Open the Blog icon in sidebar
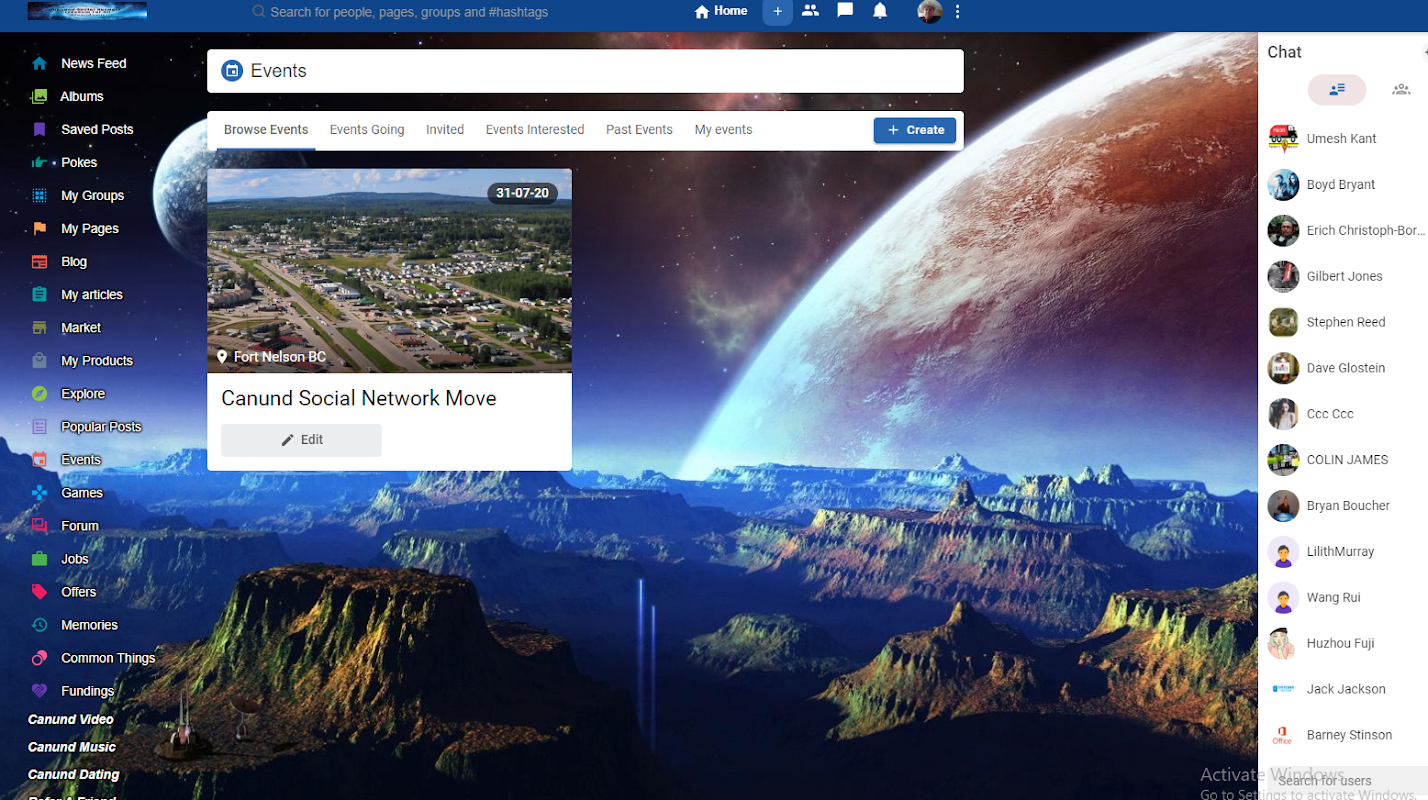1428x800 pixels. [x=39, y=261]
